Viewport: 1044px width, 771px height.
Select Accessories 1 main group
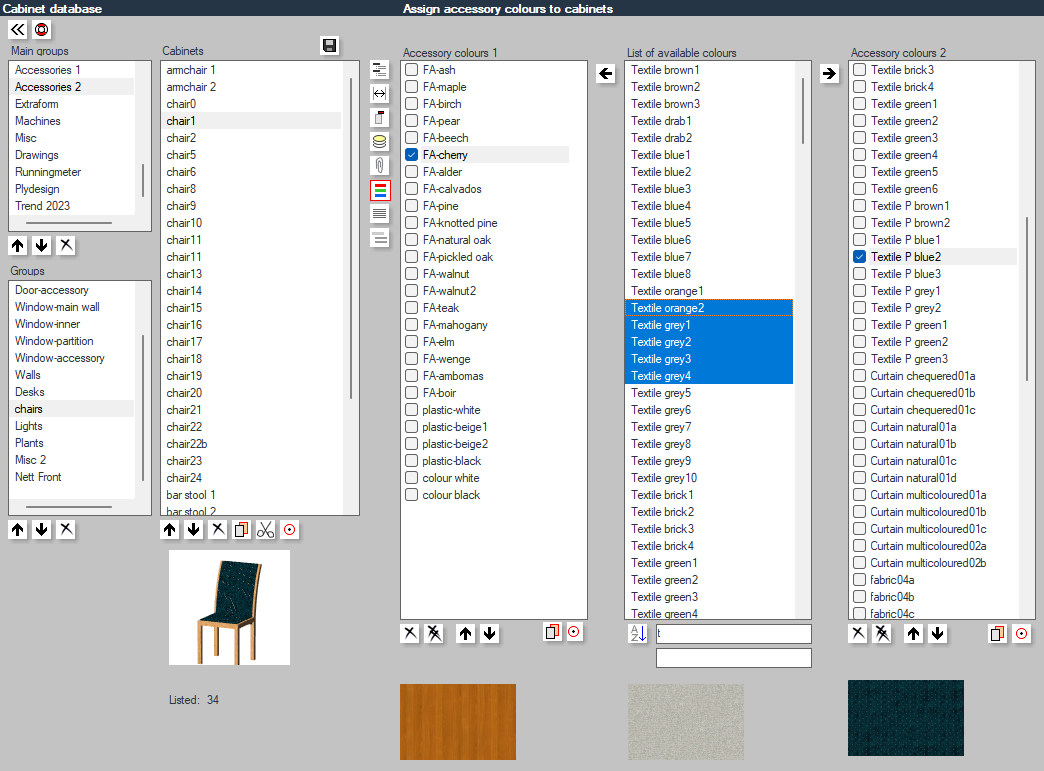click(x=71, y=70)
